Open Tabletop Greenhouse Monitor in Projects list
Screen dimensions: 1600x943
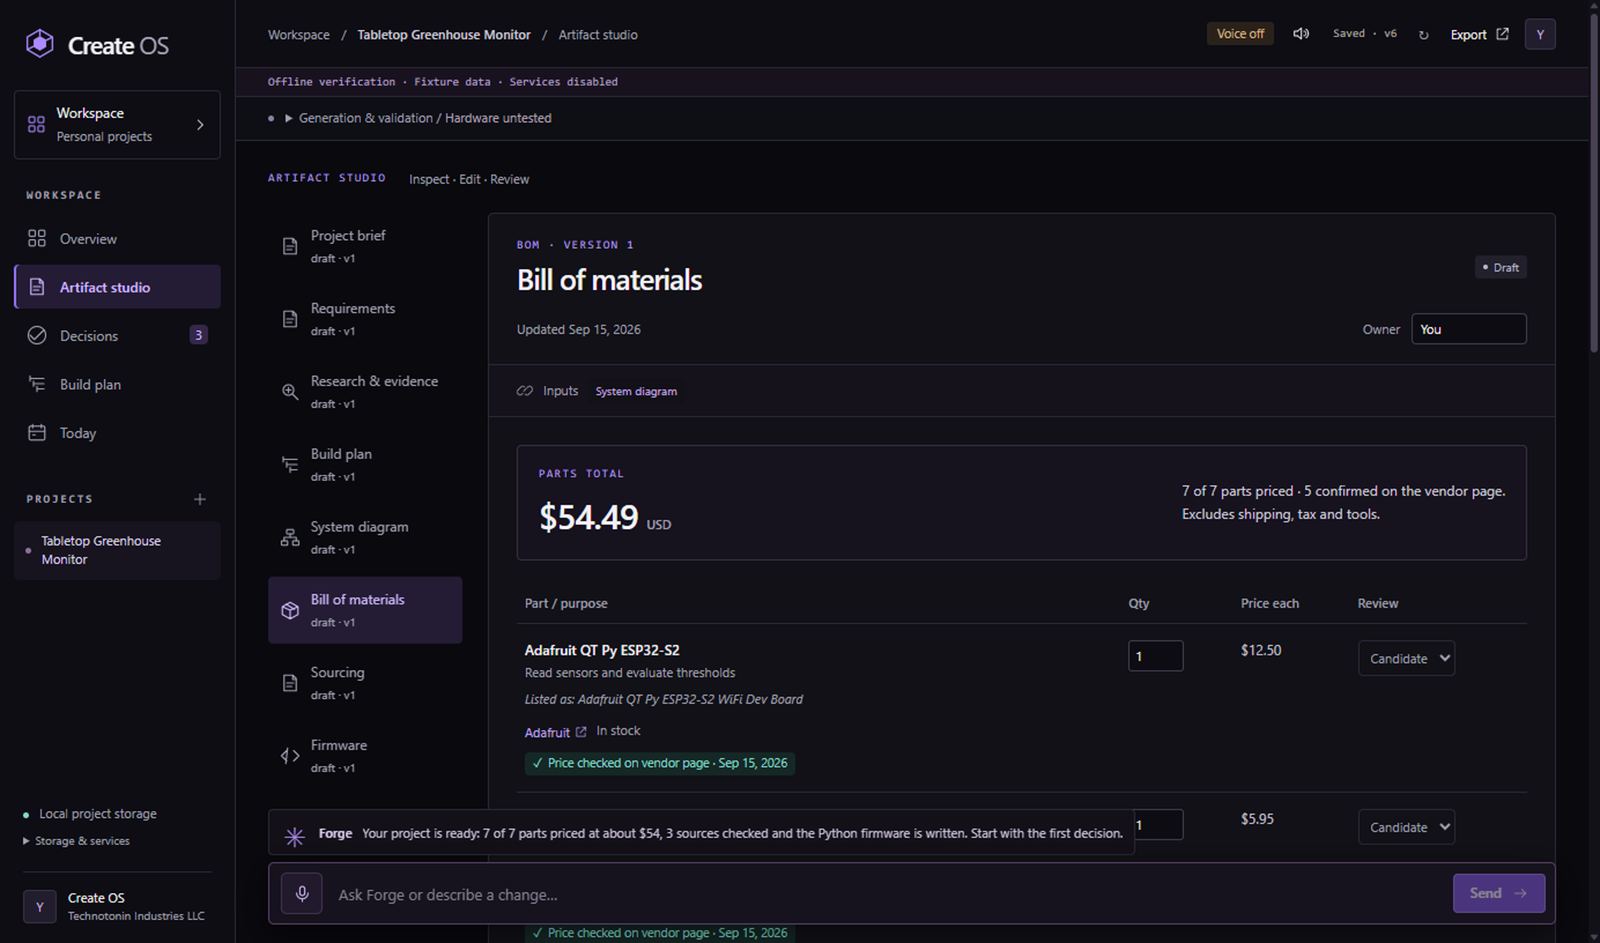coord(117,550)
